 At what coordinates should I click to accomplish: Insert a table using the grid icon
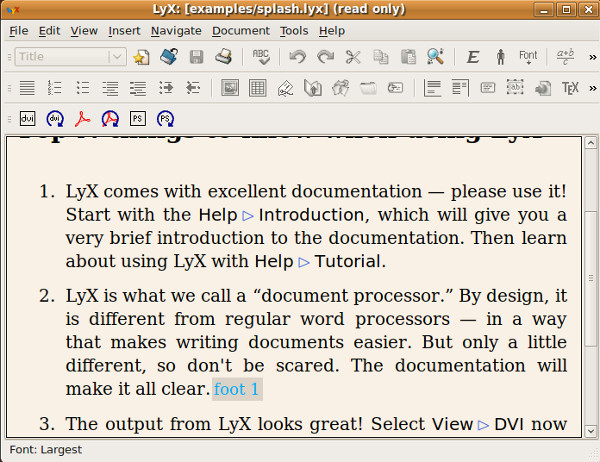coord(258,88)
